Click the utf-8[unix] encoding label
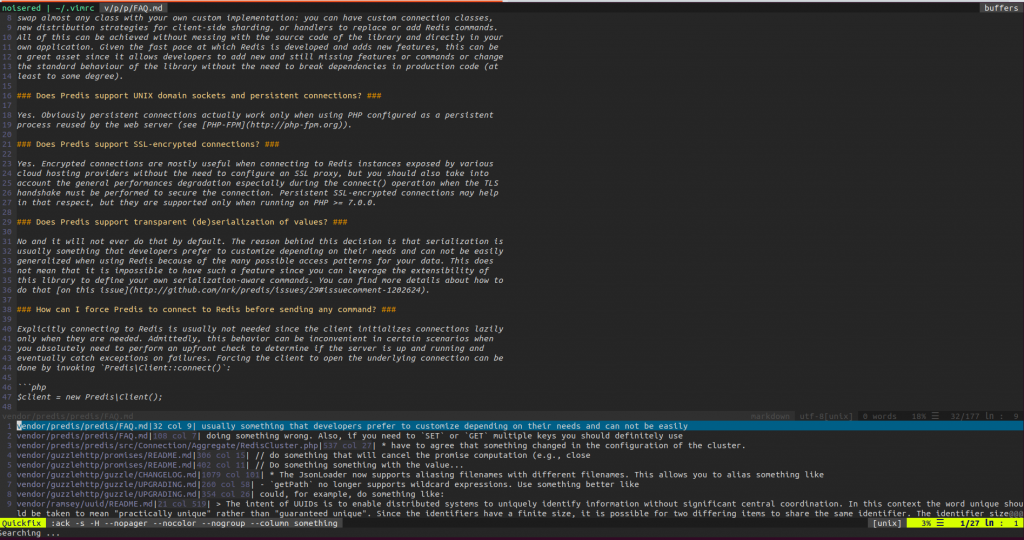This screenshot has height=540, width=1024. coord(826,416)
